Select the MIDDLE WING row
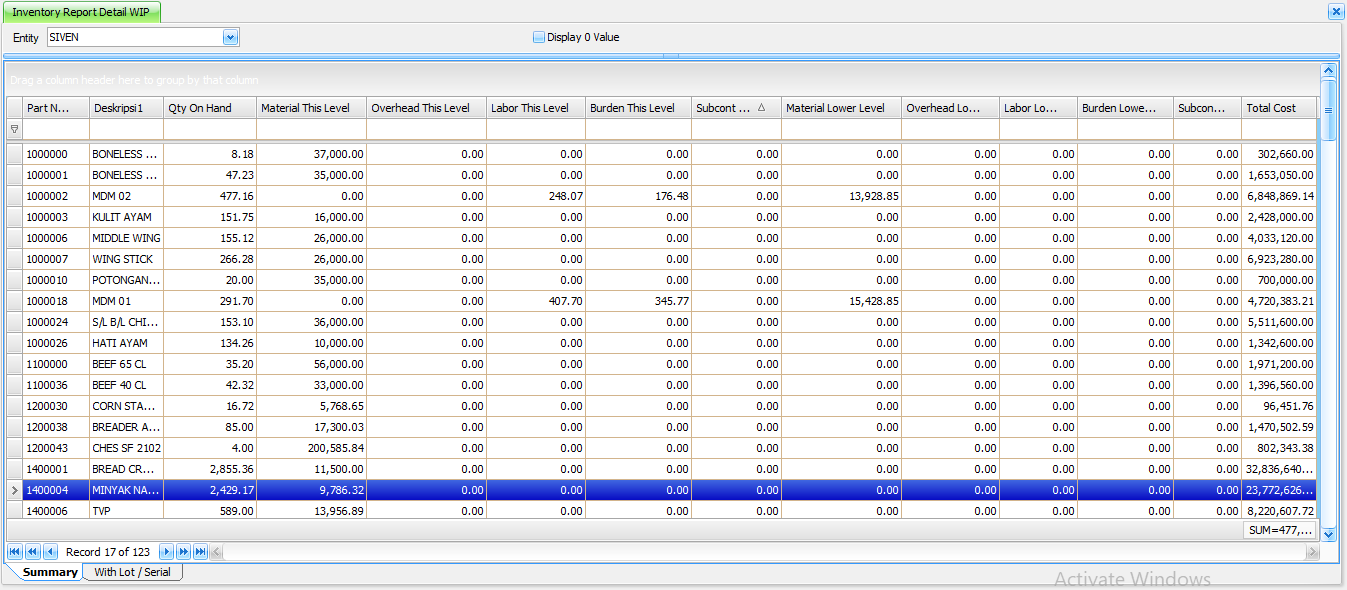The height and width of the screenshot is (590, 1347). point(662,238)
